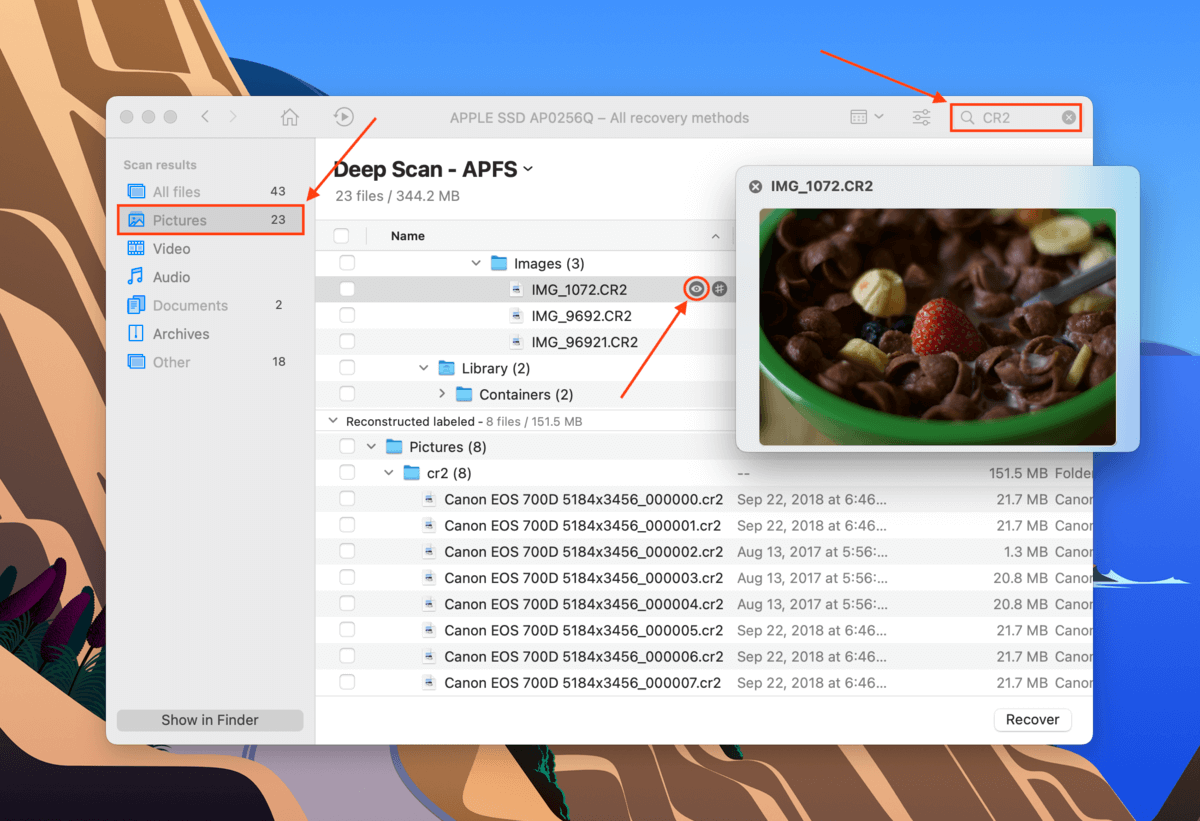The width and height of the screenshot is (1200, 821).
Task: Select checkbox for Canon EOS 700D 000003.cr2
Action: point(346,578)
